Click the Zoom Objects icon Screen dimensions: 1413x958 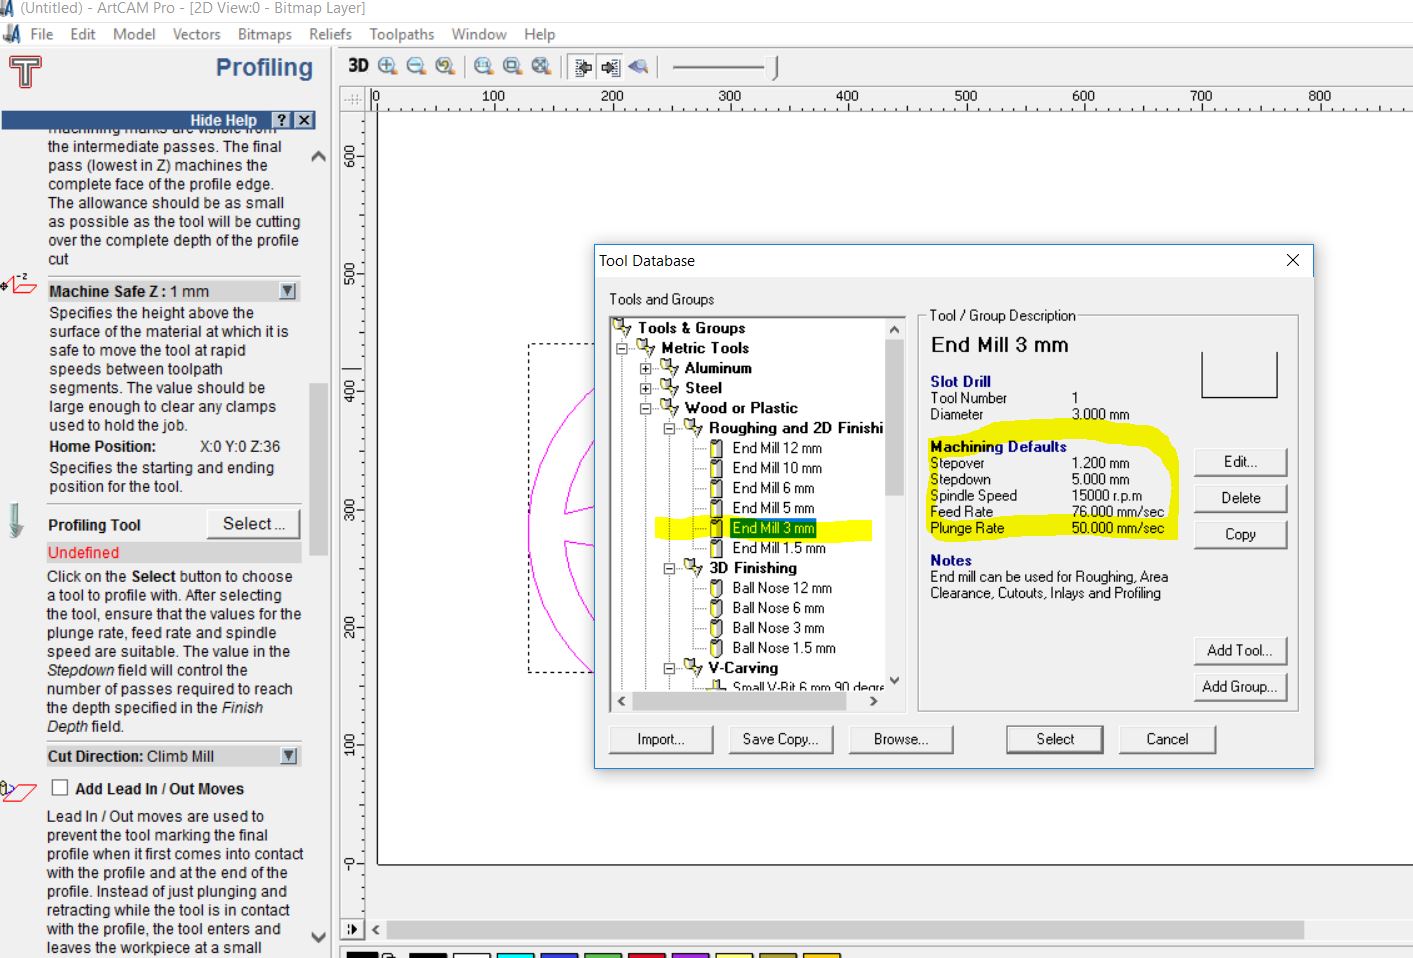[x=541, y=66]
